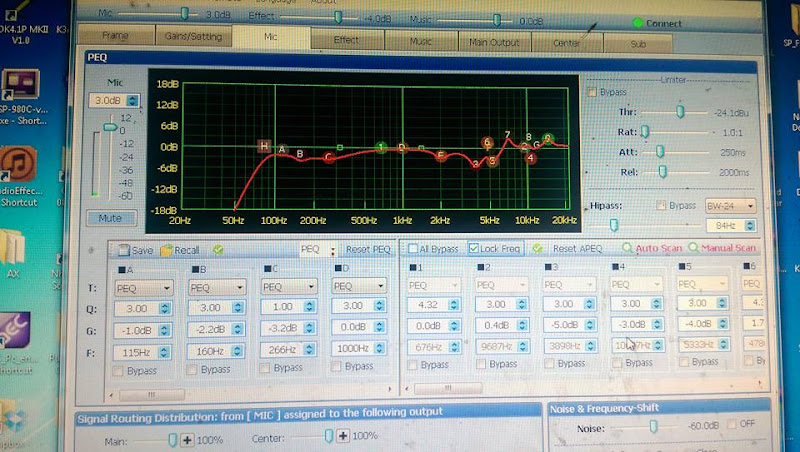Click the Noise level slider handle
The height and width of the screenshot is (452, 800).
[654, 426]
